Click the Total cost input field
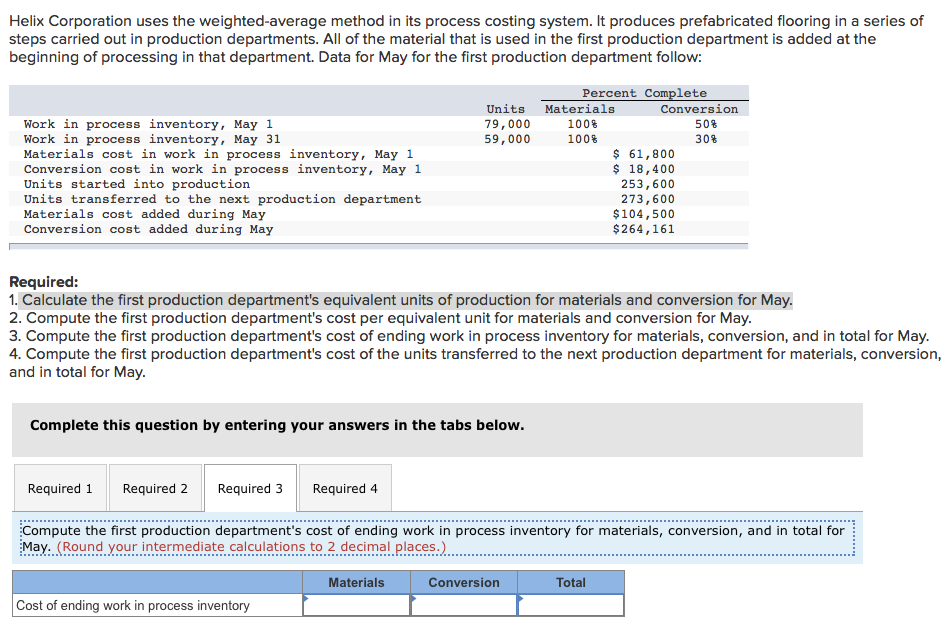Screen dimensions: 950x627 click(571, 605)
